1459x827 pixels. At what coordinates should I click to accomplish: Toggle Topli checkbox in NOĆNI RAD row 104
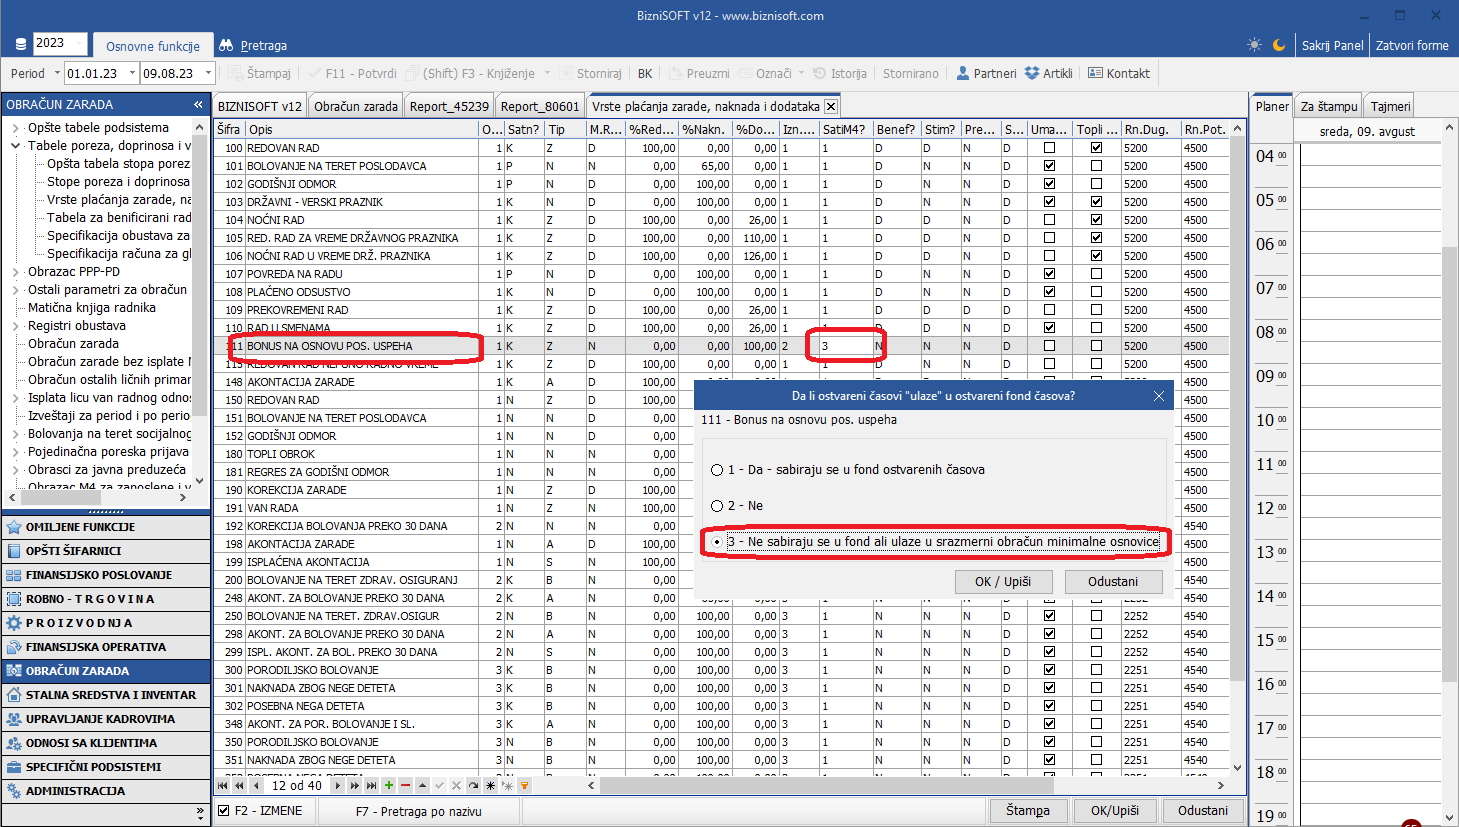[1096, 220]
